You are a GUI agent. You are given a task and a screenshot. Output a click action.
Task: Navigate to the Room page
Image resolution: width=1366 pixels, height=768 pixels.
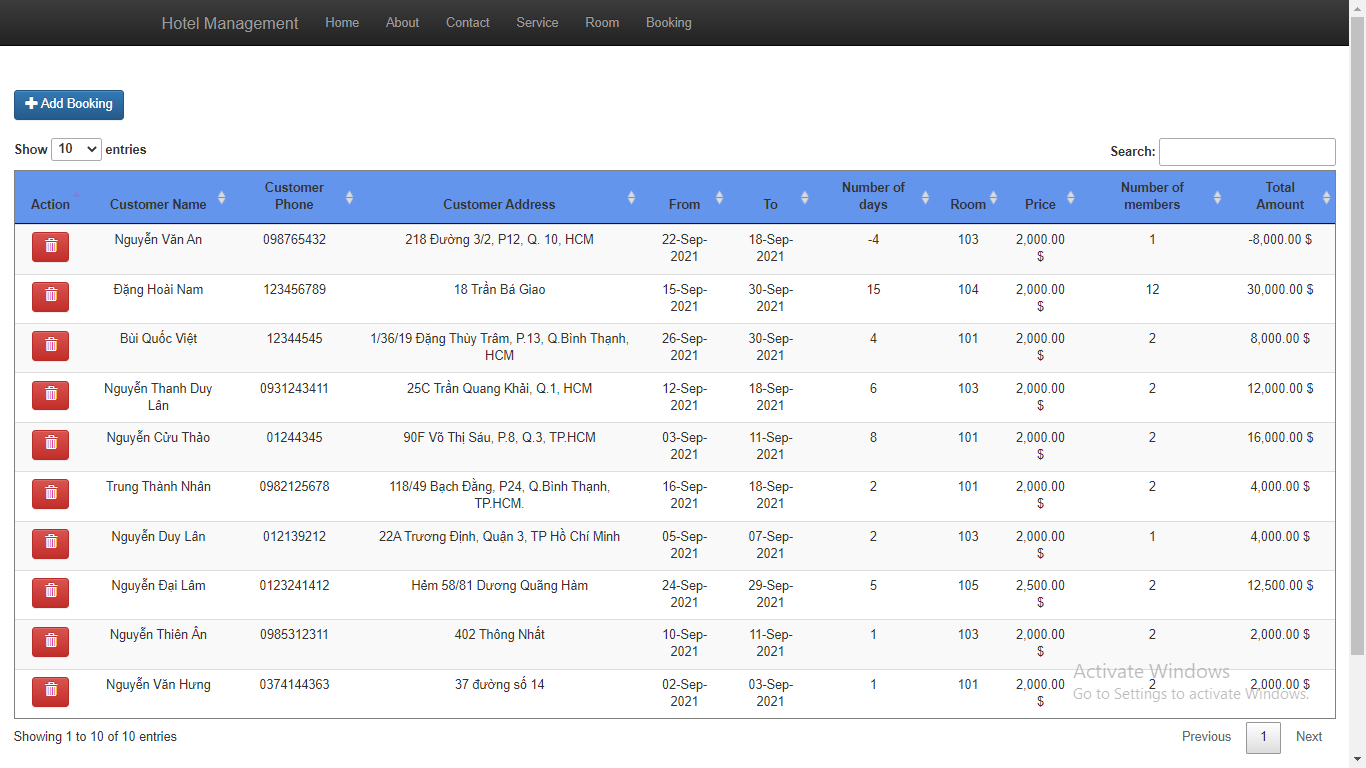point(602,22)
